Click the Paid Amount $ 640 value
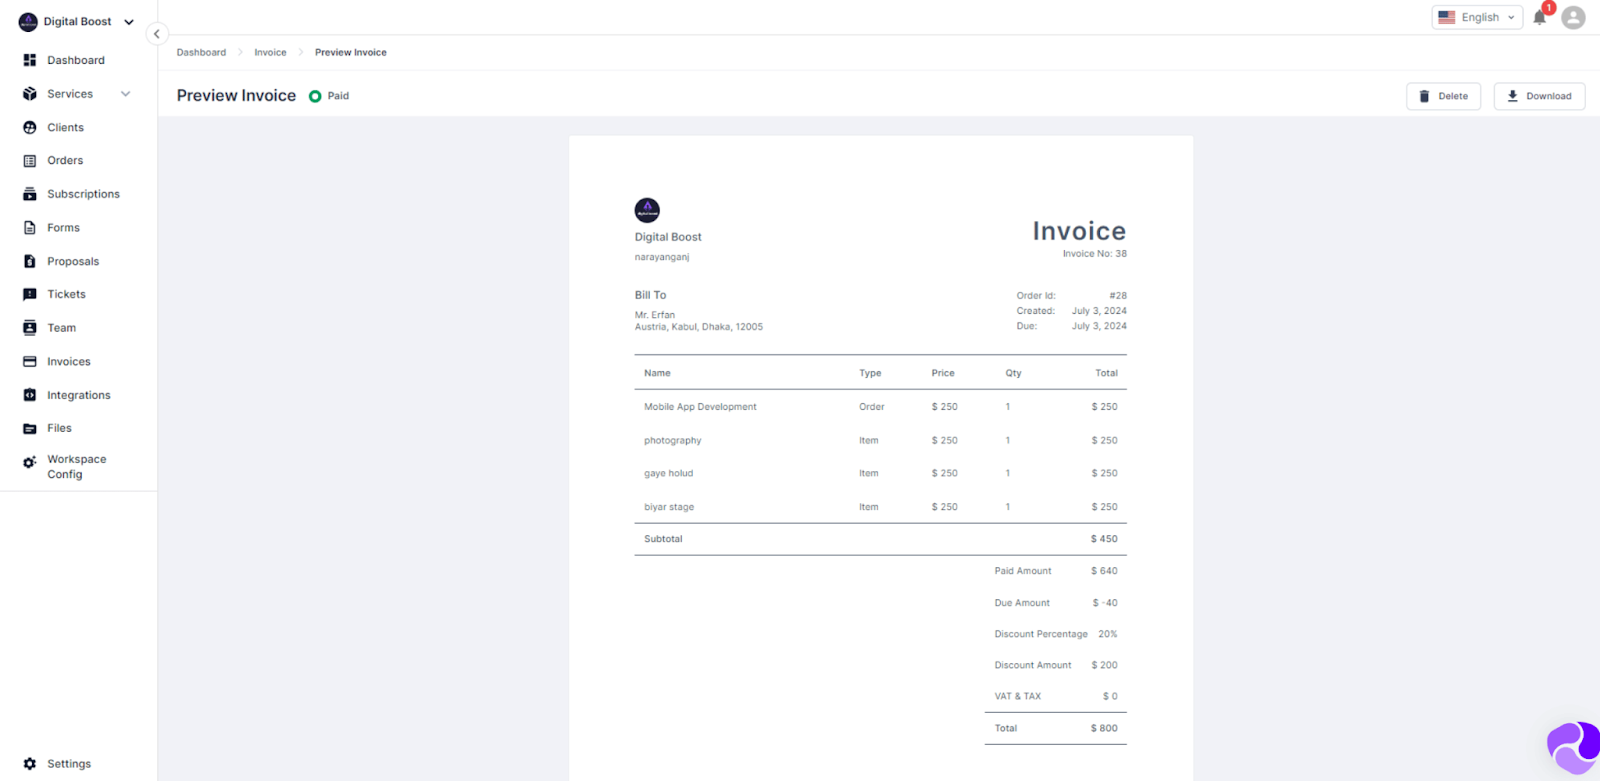1600x781 pixels. coord(1104,571)
